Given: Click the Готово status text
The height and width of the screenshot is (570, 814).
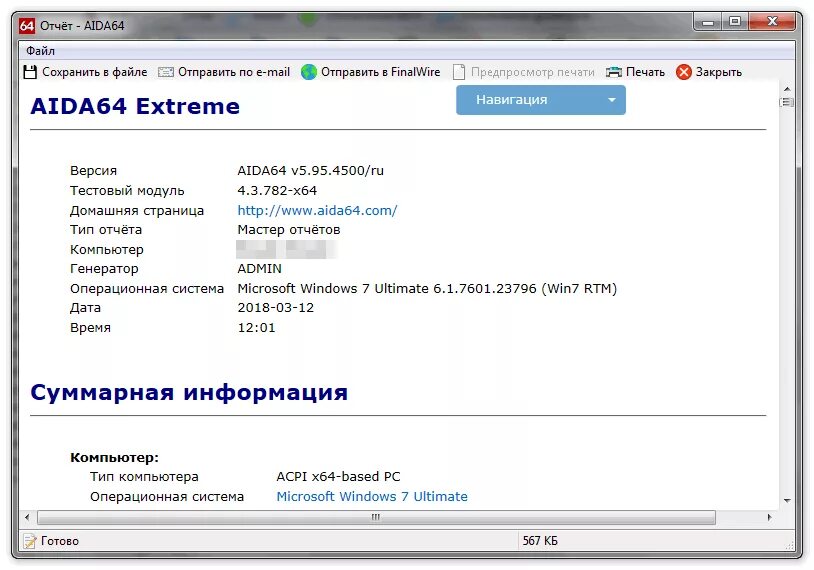Looking at the screenshot, I should pos(60,541).
